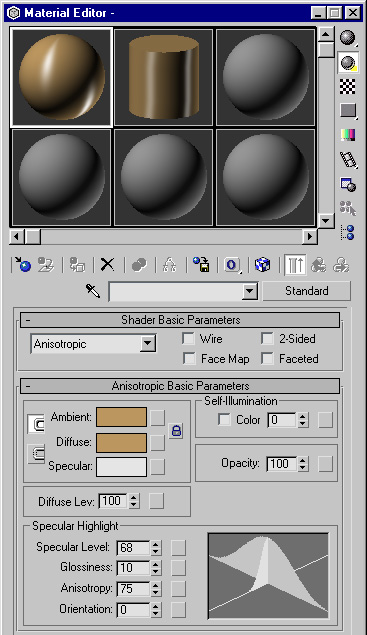Enable the Face Map checkbox
Image resolution: width=367 pixels, height=635 pixels.
[189, 358]
